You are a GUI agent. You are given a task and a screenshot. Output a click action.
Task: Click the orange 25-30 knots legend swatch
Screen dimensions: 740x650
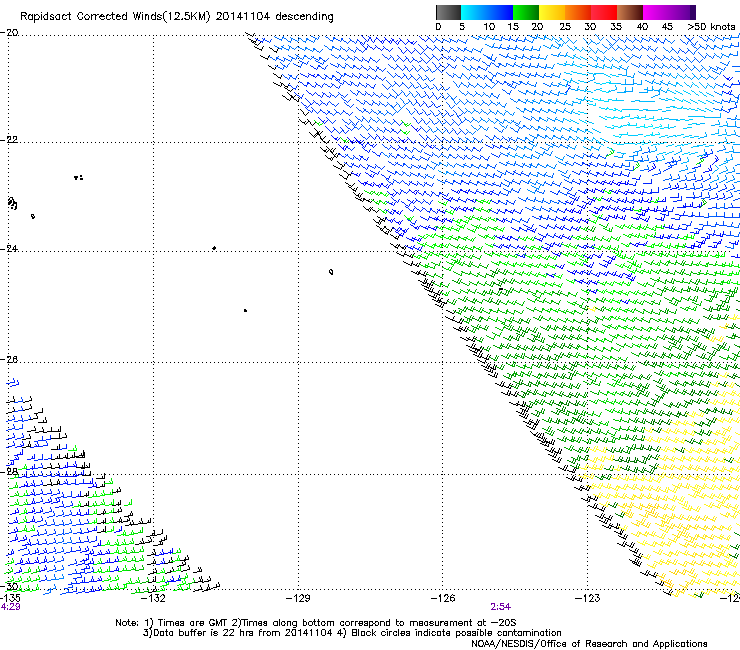pyautogui.click(x=578, y=12)
